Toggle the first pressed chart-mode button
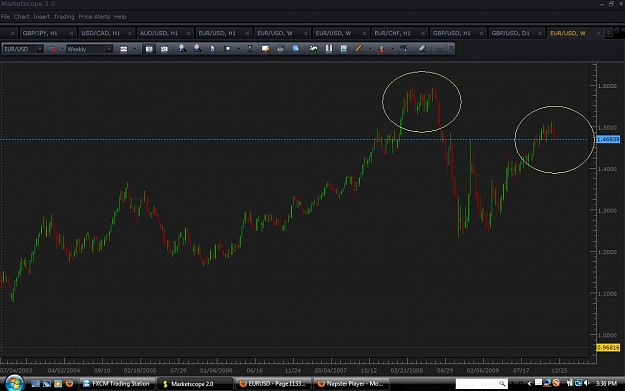 tap(149, 49)
